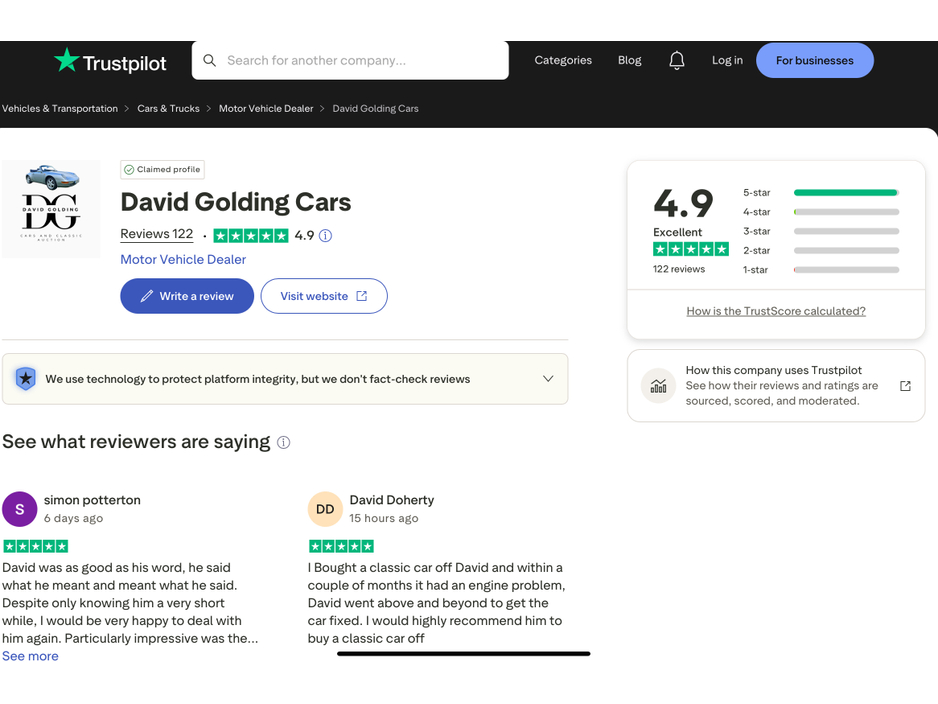Click info icon next to reviewers heading
The width and height of the screenshot is (938, 704).
coord(284,443)
